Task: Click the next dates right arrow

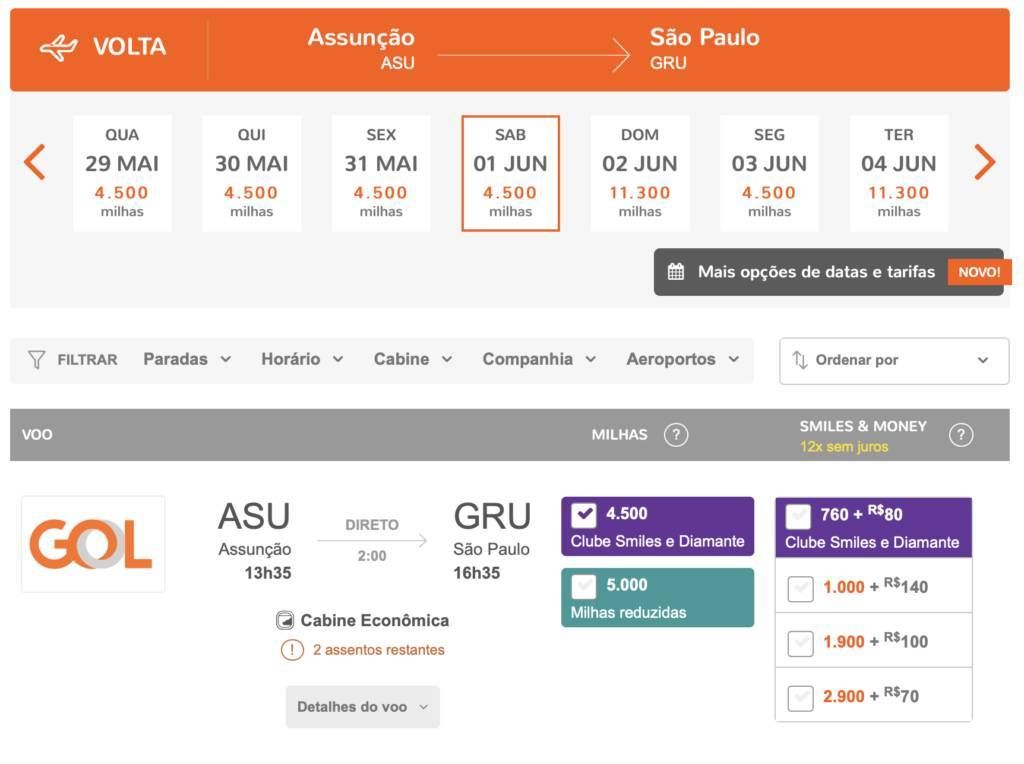Action: (985, 162)
